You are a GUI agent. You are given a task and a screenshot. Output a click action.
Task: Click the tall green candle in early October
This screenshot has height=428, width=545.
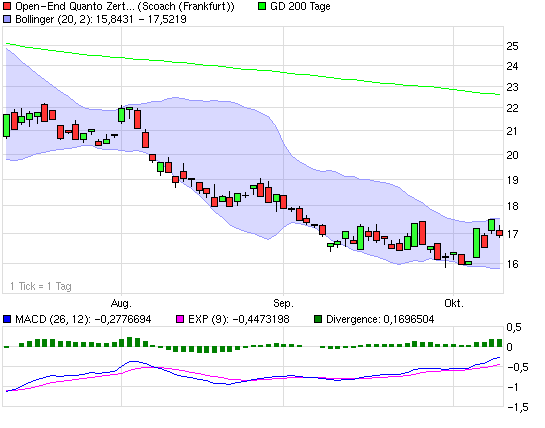477,243
